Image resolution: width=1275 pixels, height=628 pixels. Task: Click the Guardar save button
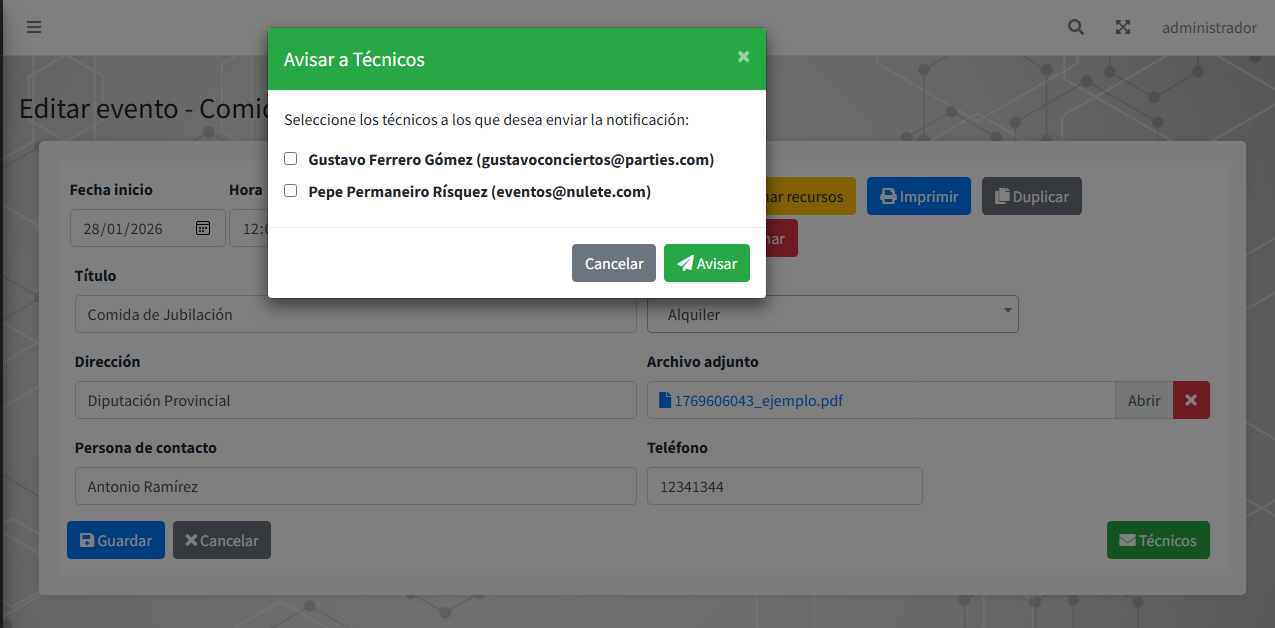[115, 540]
